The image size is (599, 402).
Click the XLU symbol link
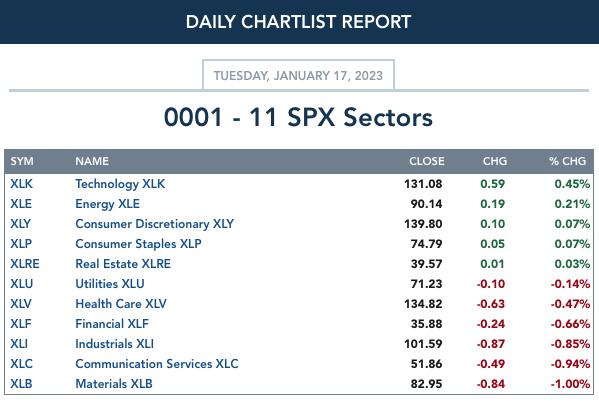22,284
